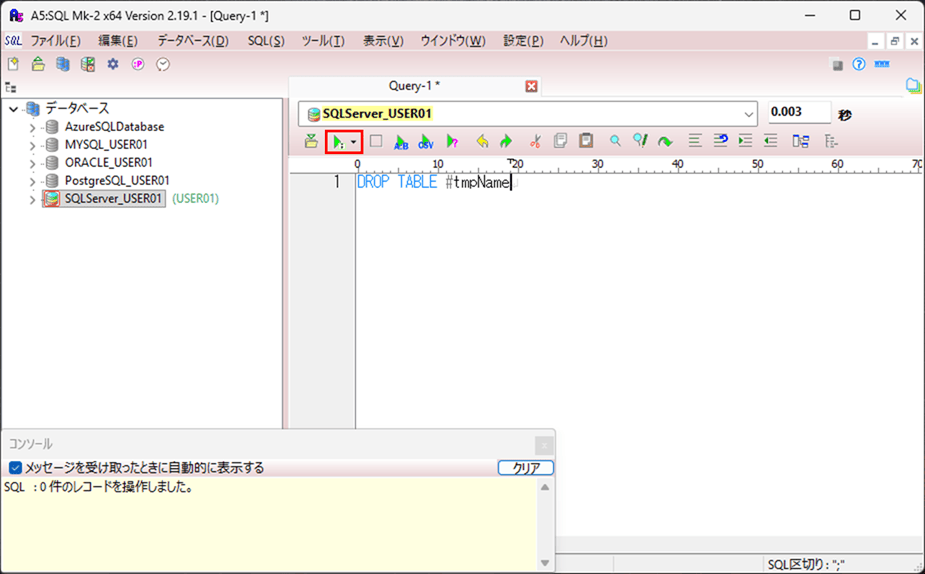Click the green redo arrow icon
Image resolution: width=925 pixels, height=574 pixels.
506,142
